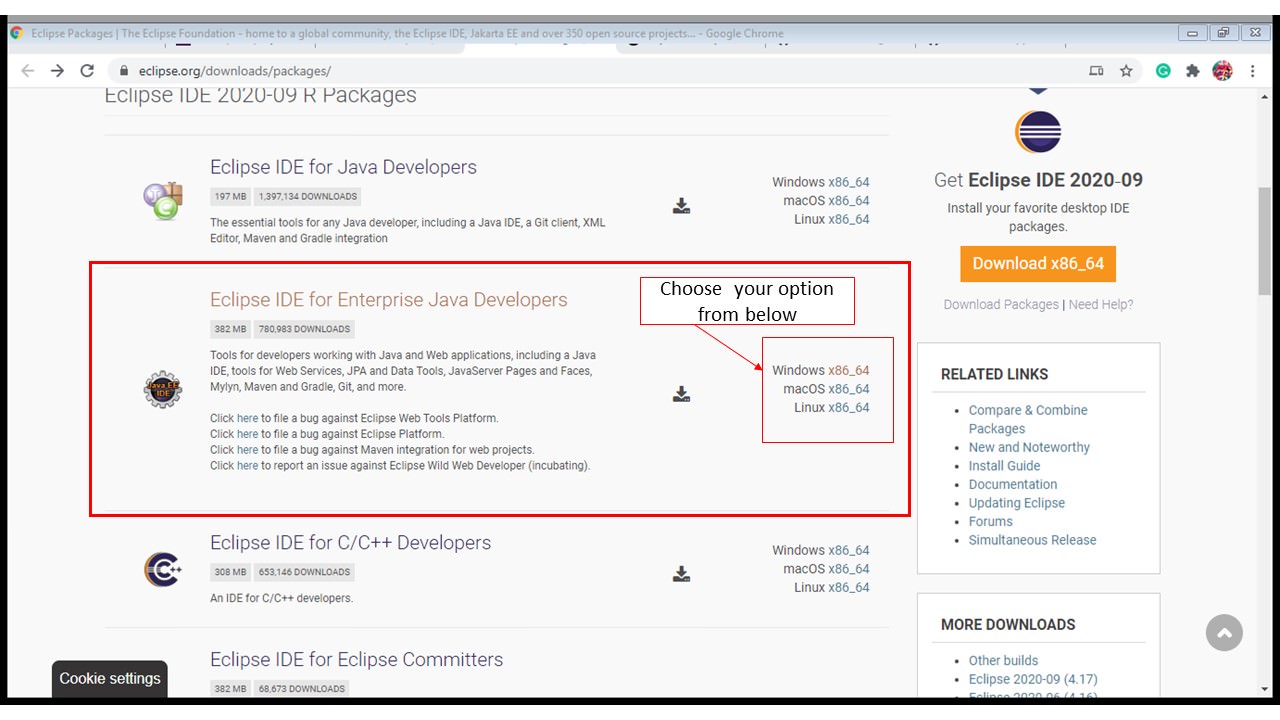Viewport: 1280px width, 720px height.
Task: Click the page vertical scrollbar thumb
Action: point(1265,242)
